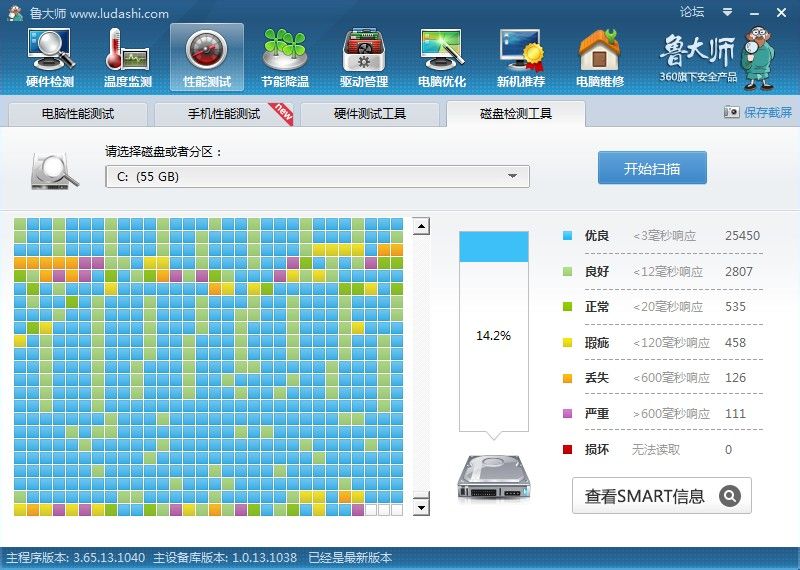The height and width of the screenshot is (570, 800).
Task: Click the red 损坏 legend swatch
Action: click(567, 450)
